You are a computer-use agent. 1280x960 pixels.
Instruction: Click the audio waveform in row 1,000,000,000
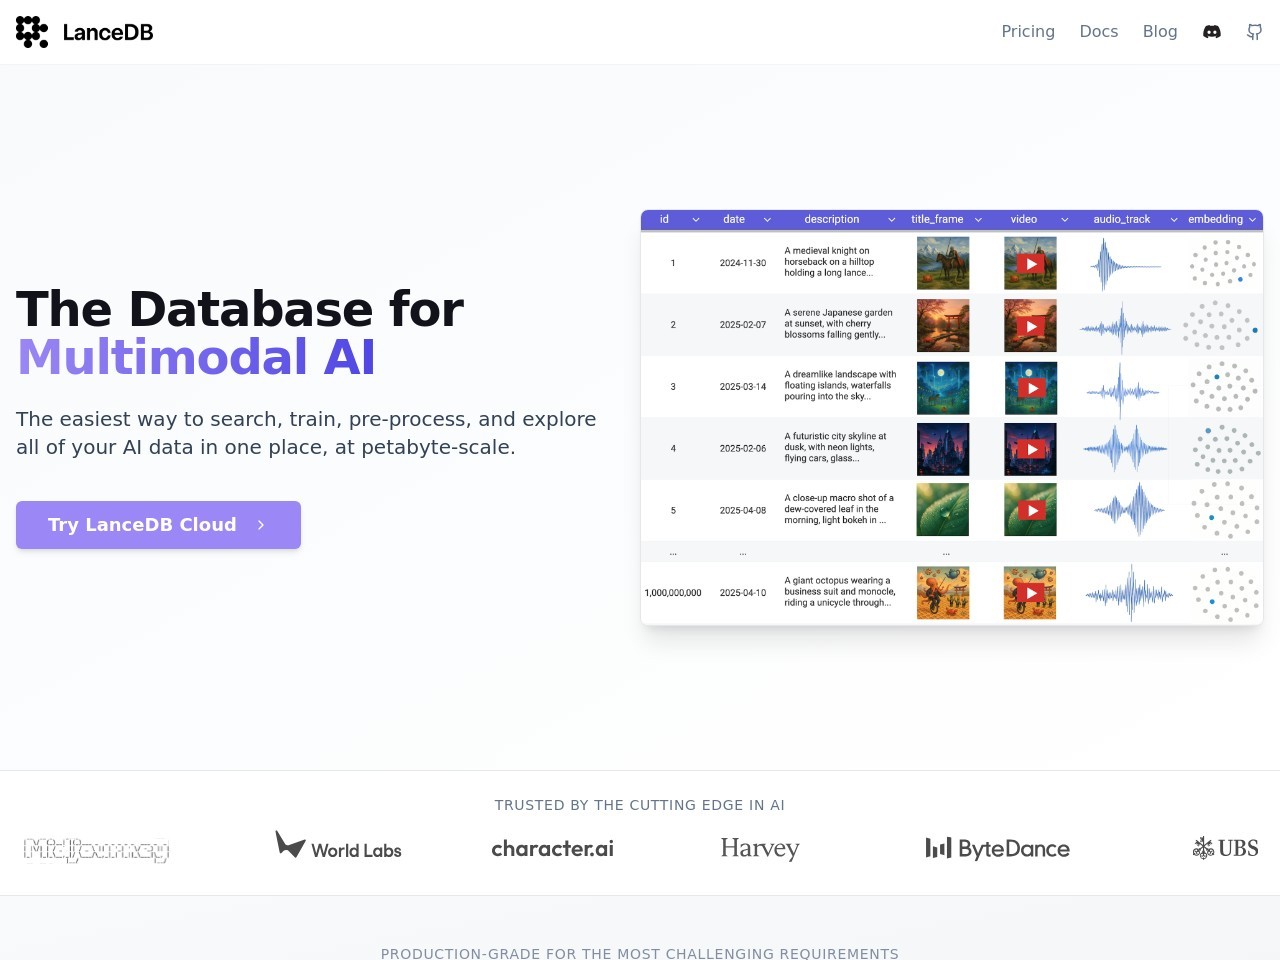point(1130,594)
